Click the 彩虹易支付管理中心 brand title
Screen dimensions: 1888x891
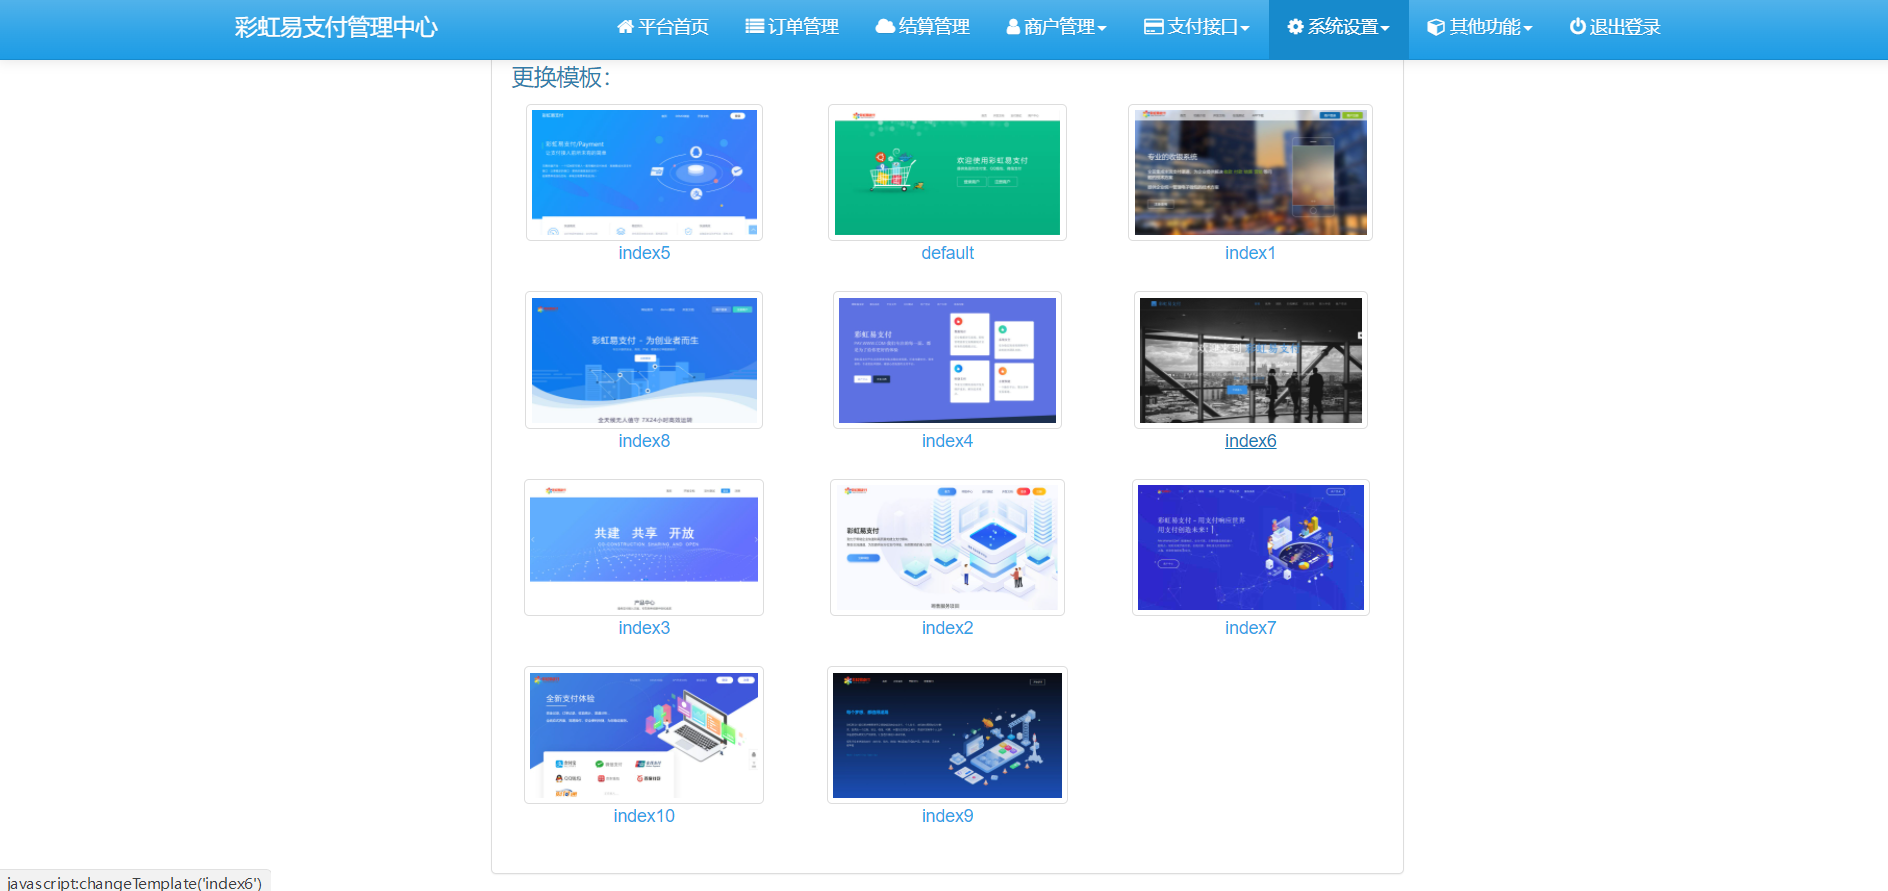[x=336, y=27]
